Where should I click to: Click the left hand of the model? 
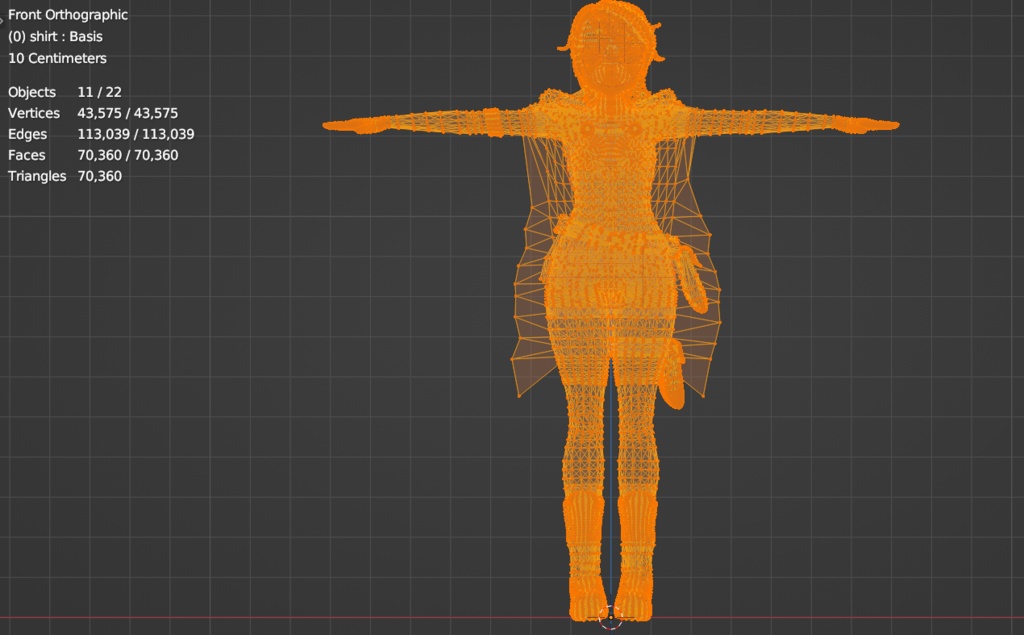350,126
